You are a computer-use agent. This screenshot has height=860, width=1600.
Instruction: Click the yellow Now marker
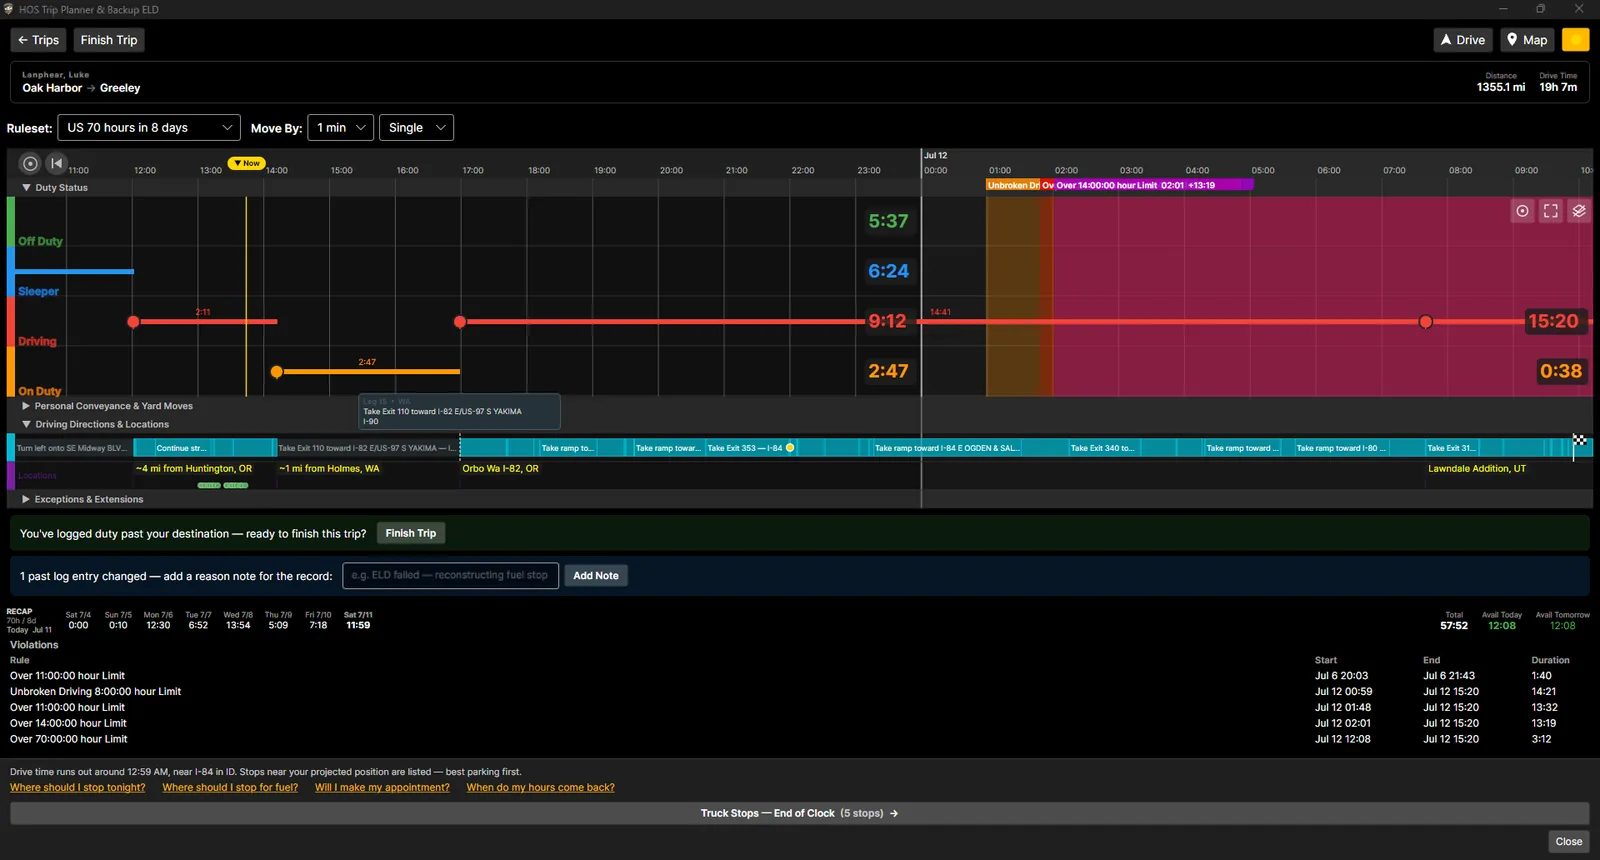click(246, 163)
